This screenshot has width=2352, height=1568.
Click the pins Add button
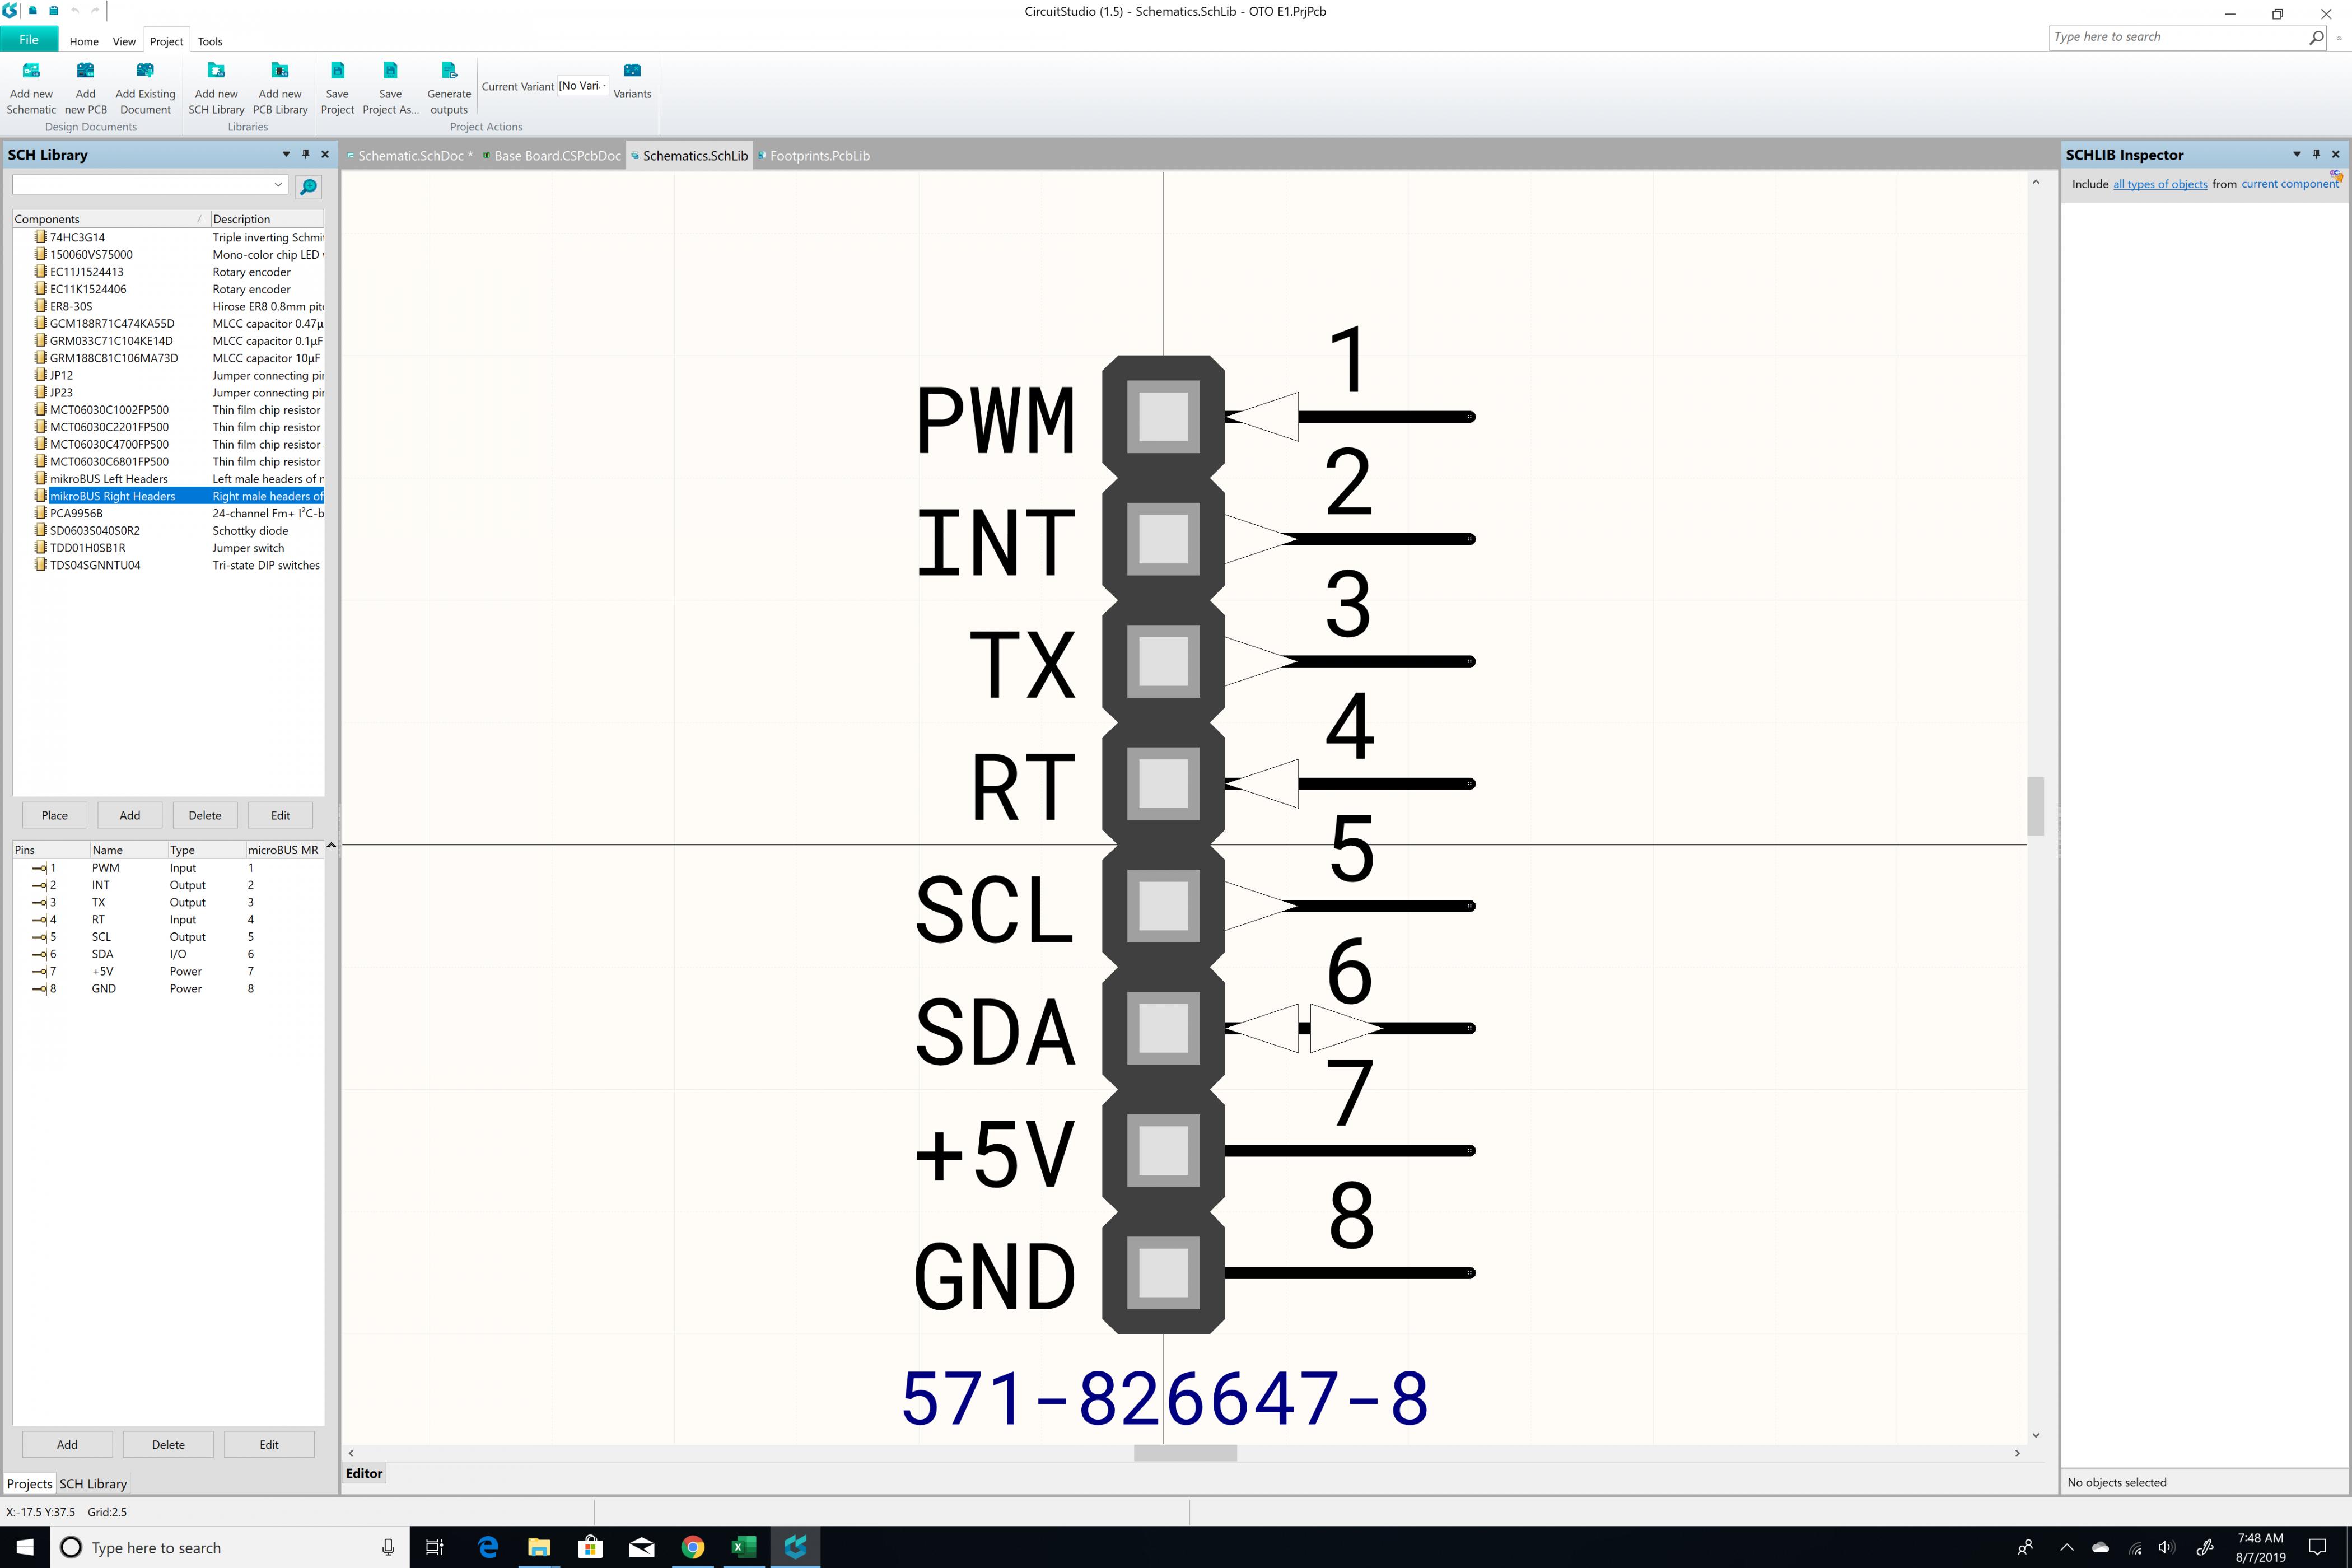pos(67,1444)
